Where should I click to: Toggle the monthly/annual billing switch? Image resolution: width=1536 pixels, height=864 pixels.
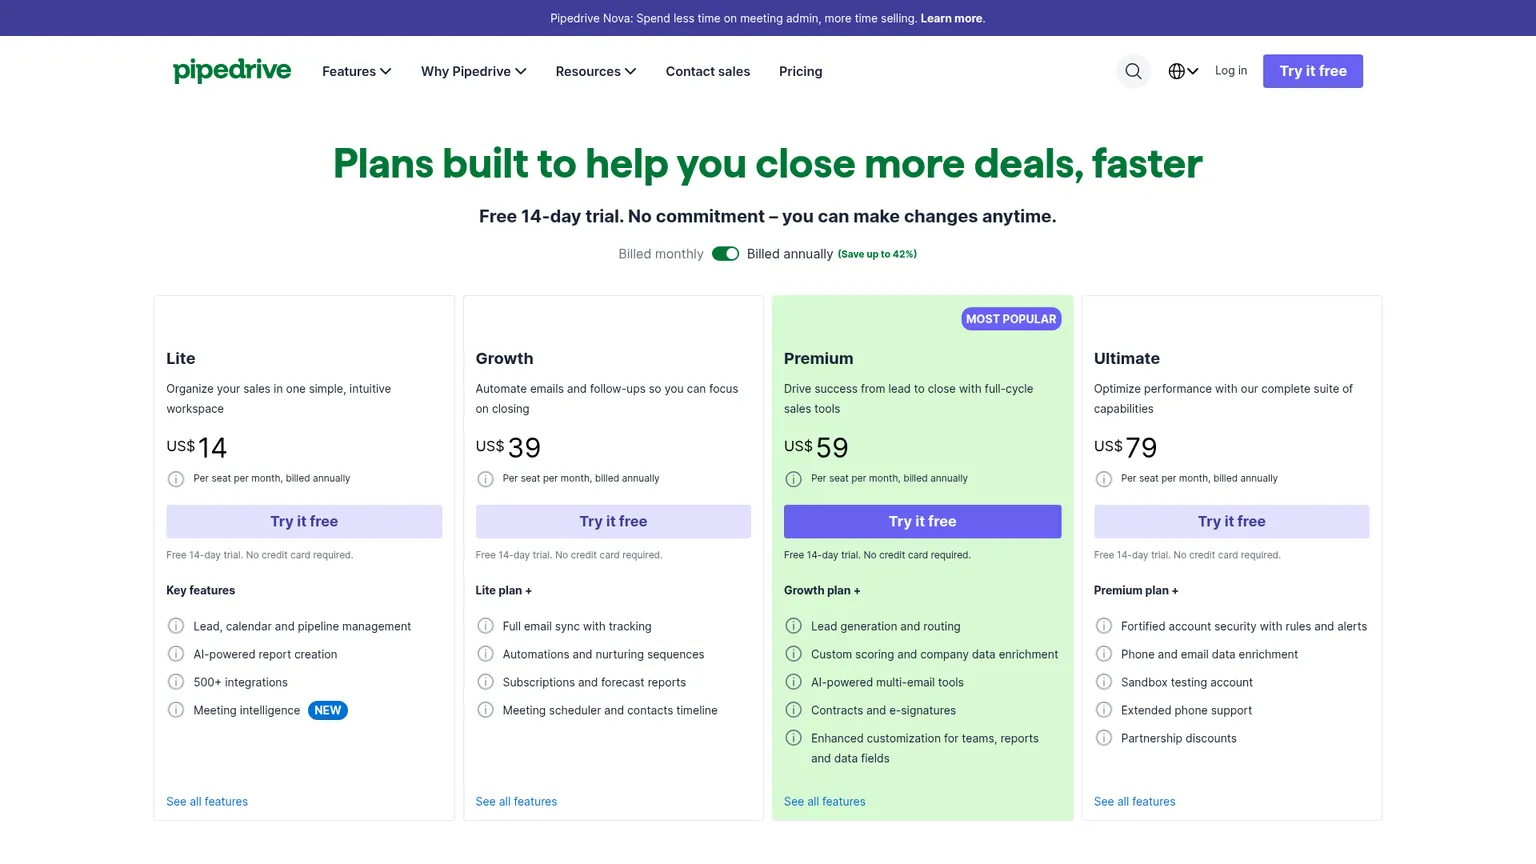tap(725, 254)
